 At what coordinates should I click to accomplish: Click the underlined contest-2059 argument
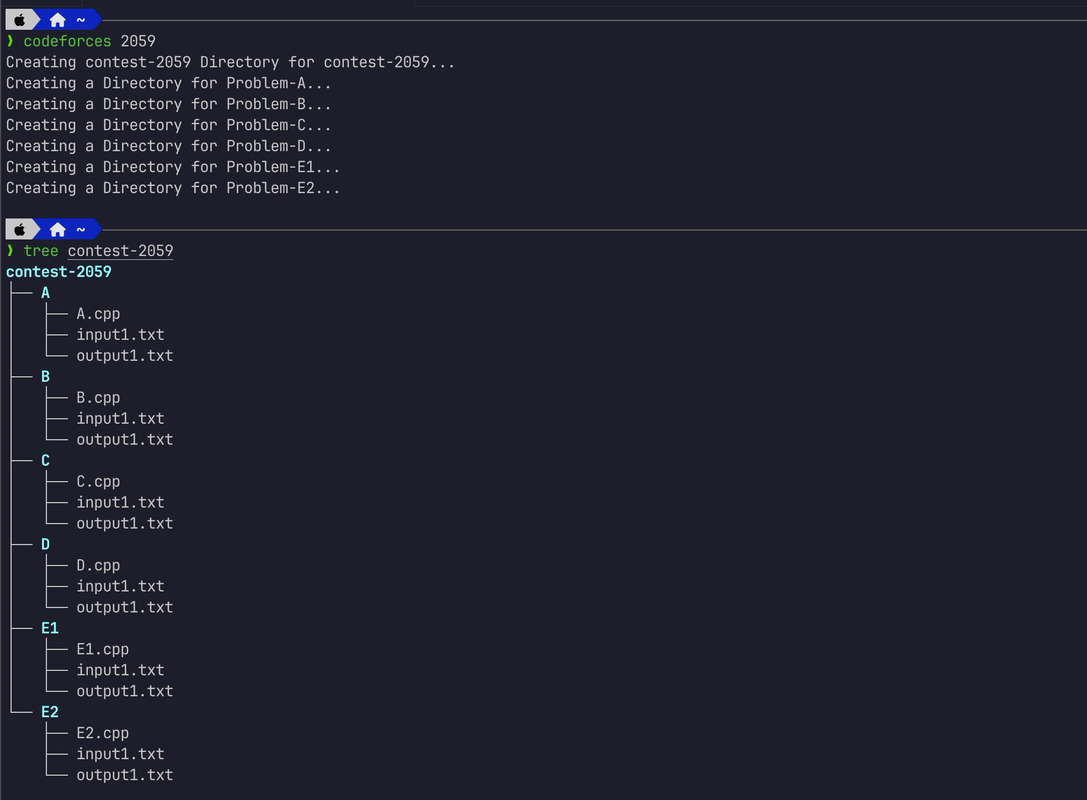click(121, 251)
